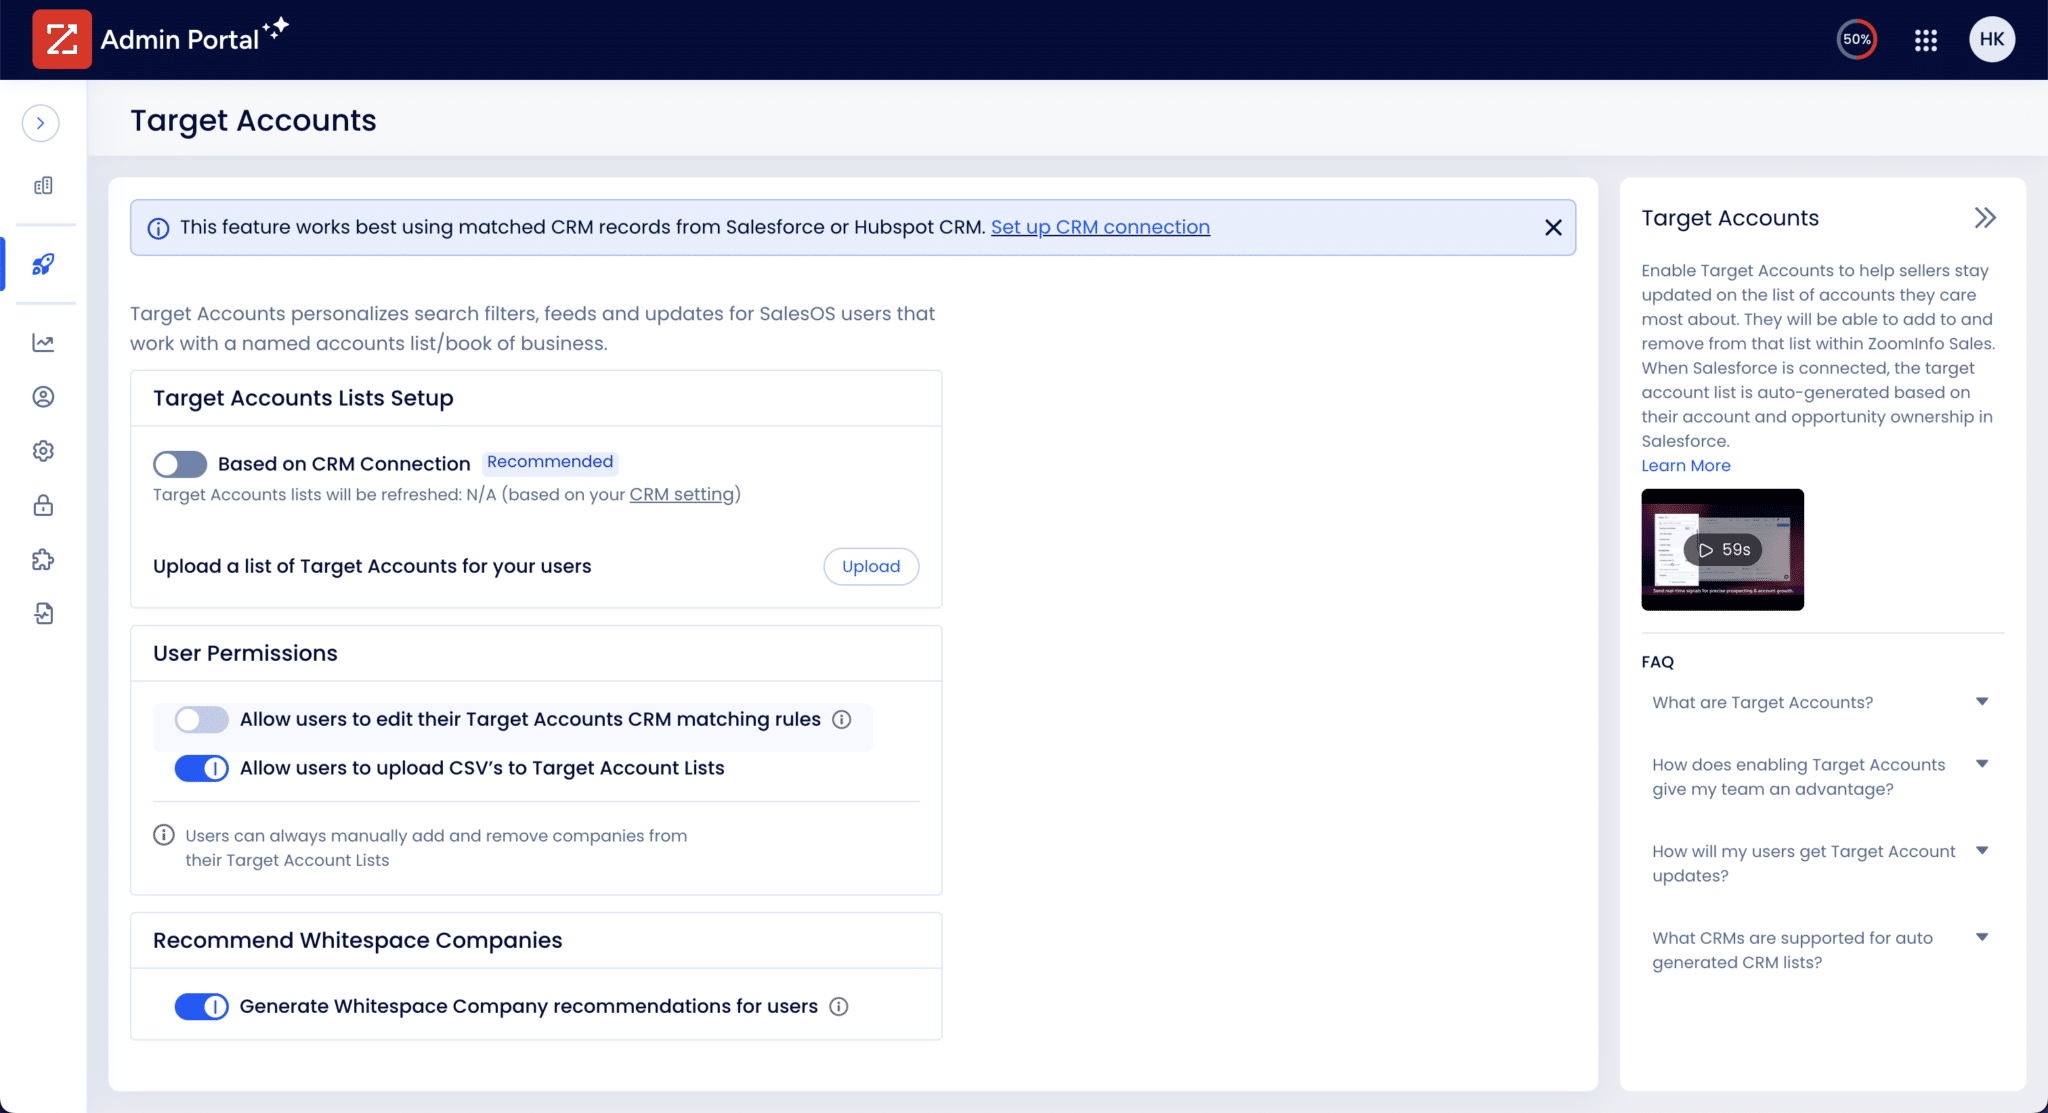
Task: Click the Set up CRM connection link
Action: click(1100, 227)
